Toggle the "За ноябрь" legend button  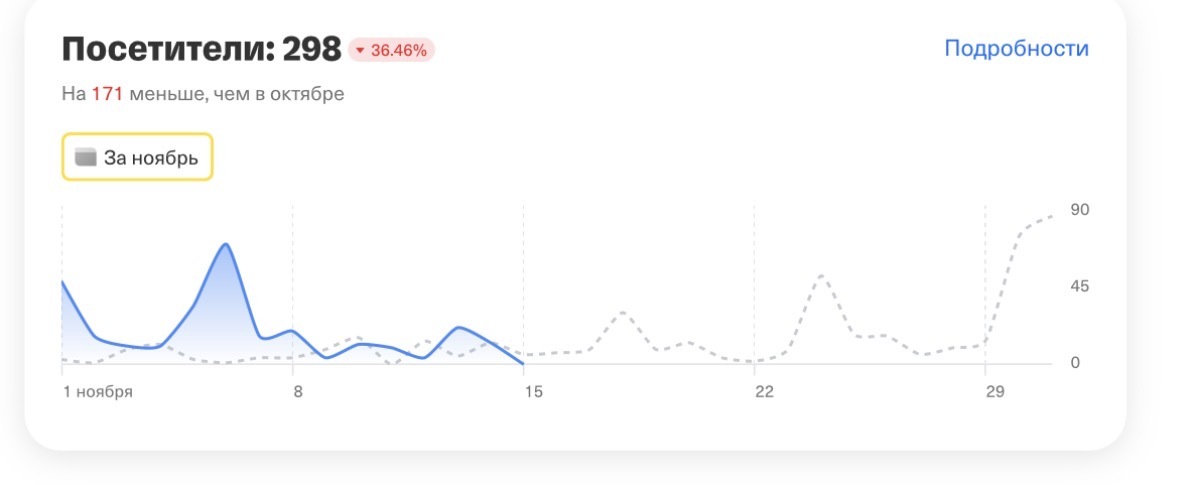point(138,157)
